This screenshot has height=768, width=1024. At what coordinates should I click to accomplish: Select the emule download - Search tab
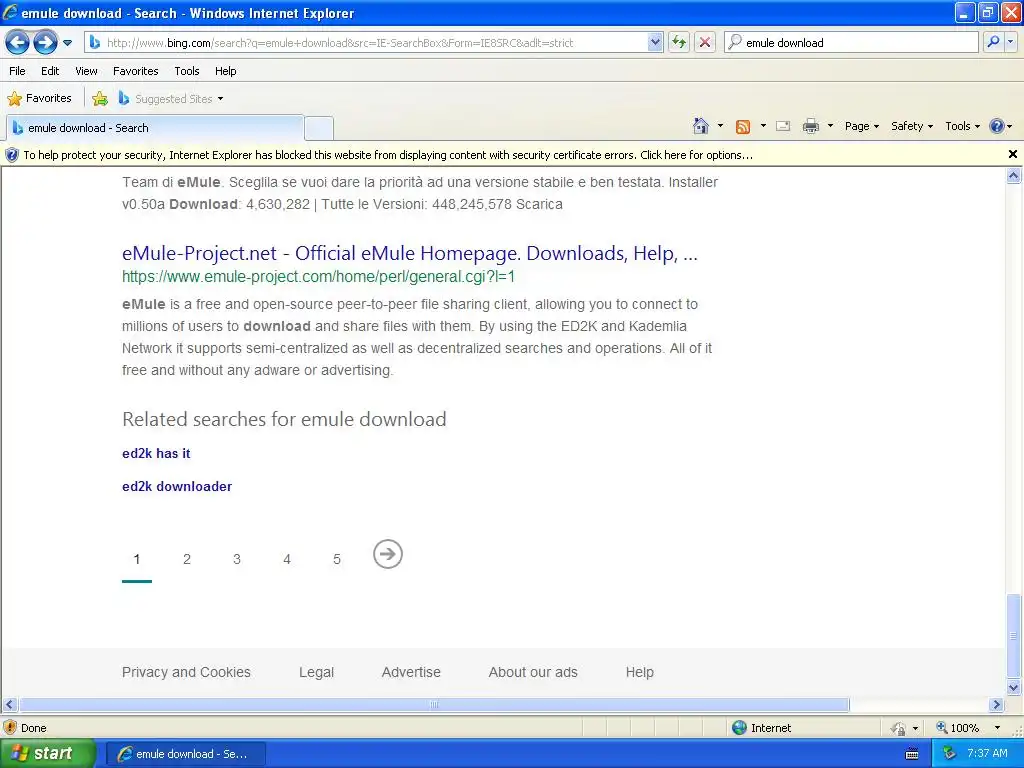click(154, 128)
